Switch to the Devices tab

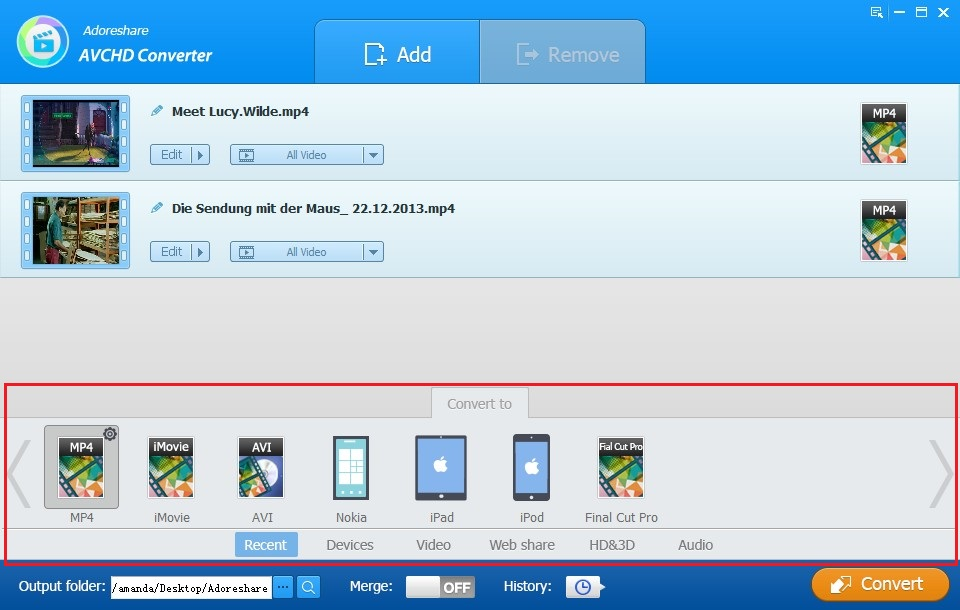[x=349, y=545]
